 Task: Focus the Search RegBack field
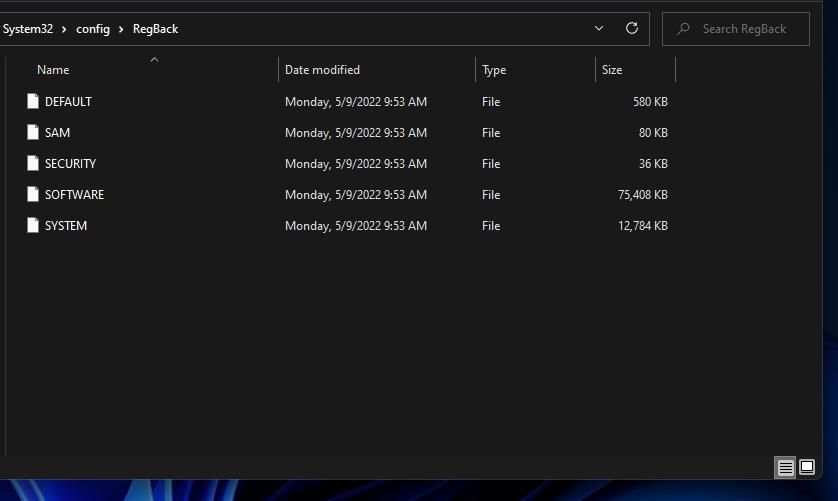coord(736,29)
